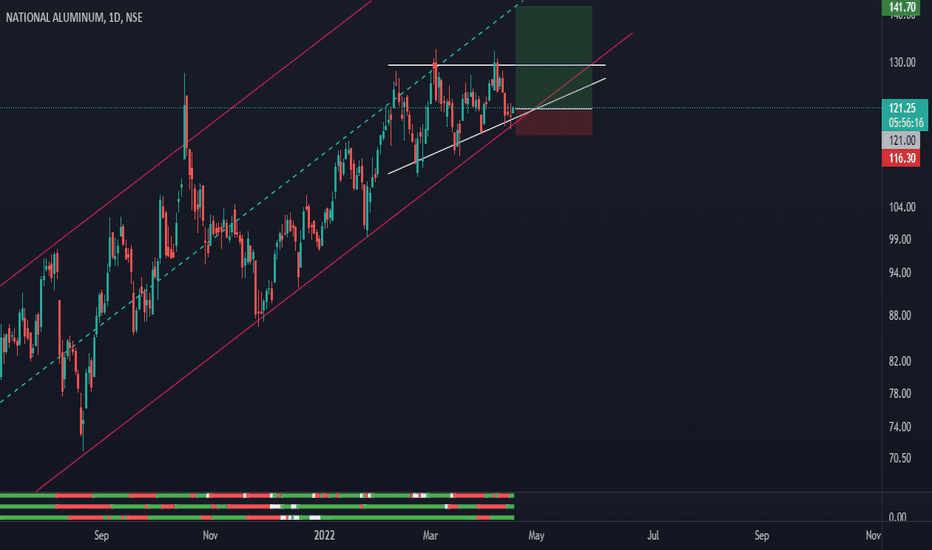Click the 94.00 price axis label
Viewport: 932px width, 550px height.
pos(900,272)
